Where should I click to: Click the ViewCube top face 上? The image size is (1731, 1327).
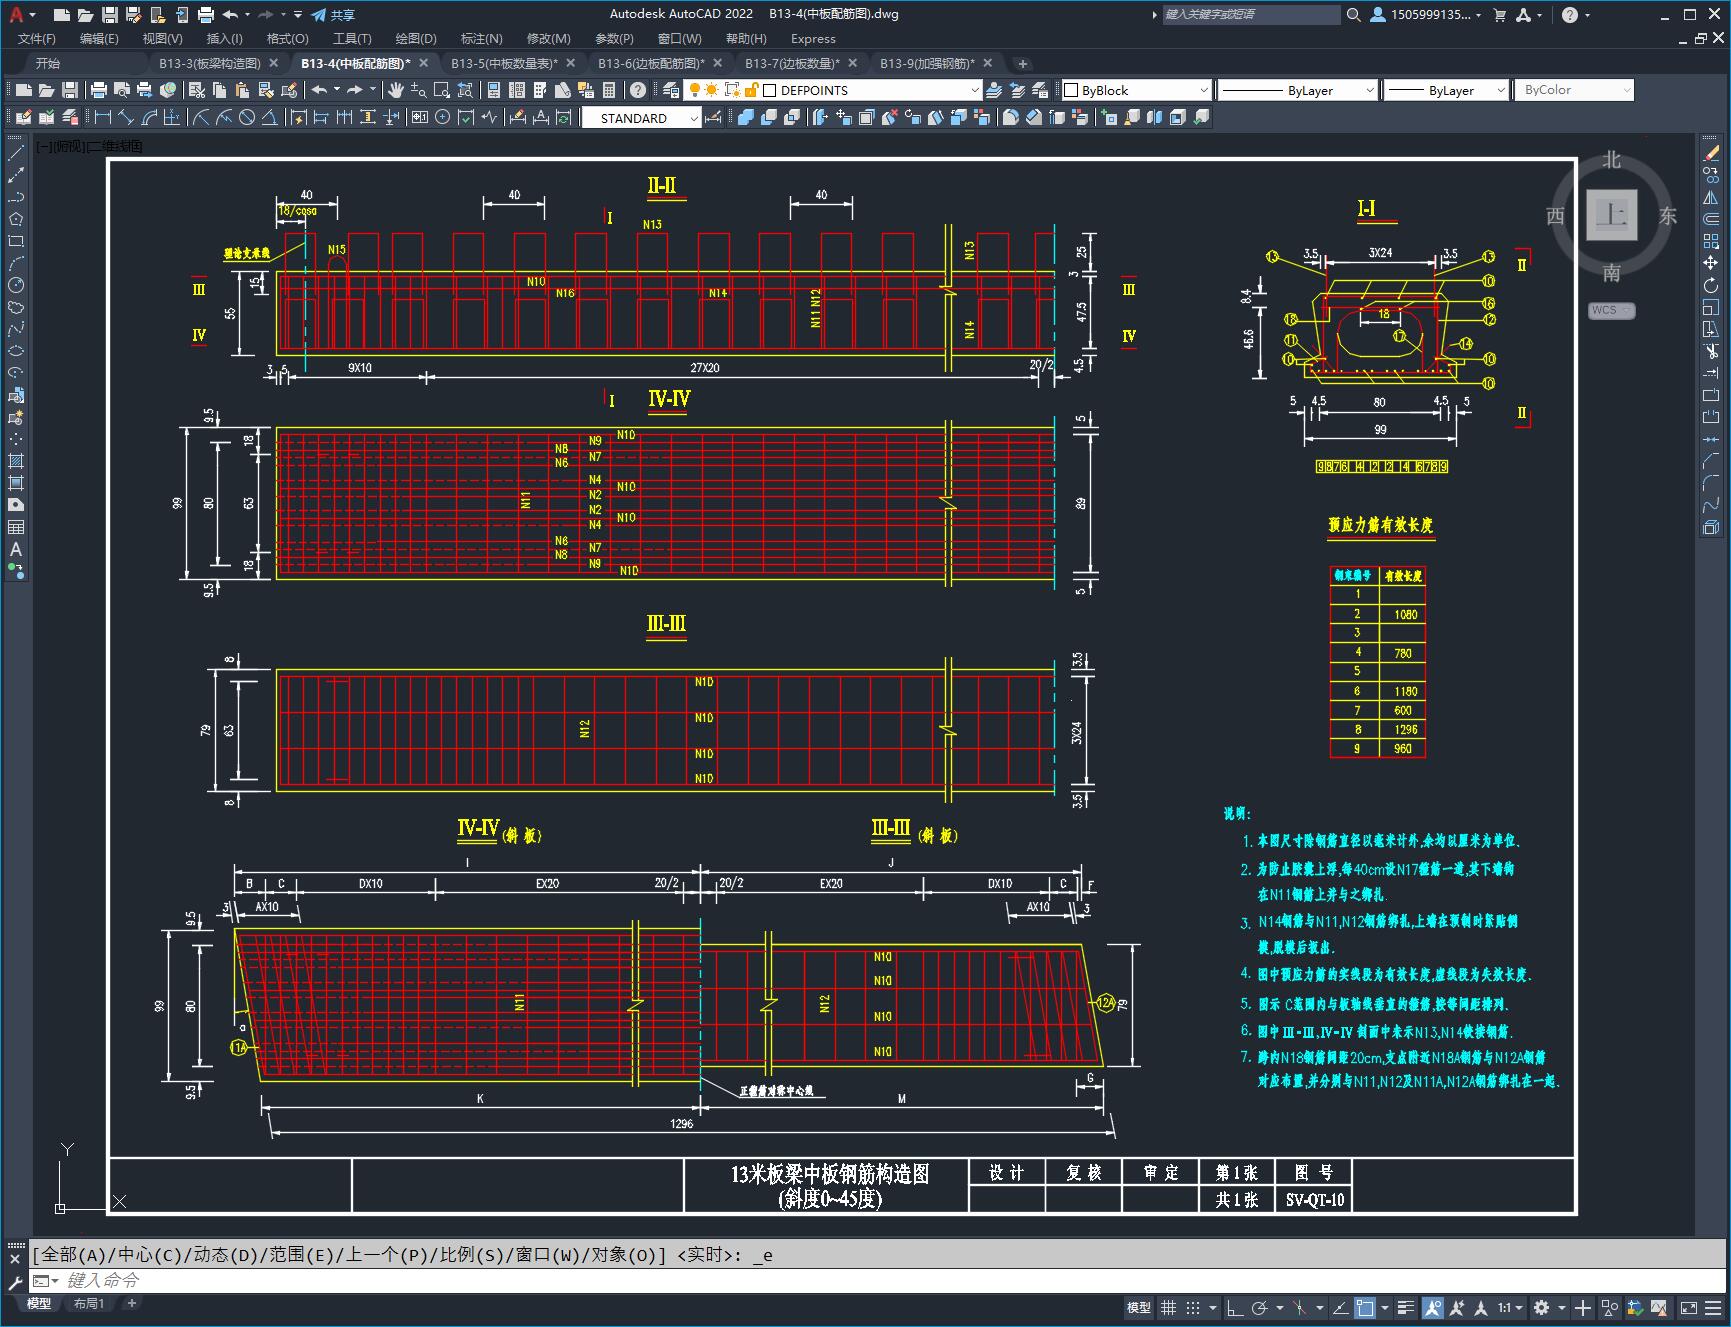(1611, 215)
